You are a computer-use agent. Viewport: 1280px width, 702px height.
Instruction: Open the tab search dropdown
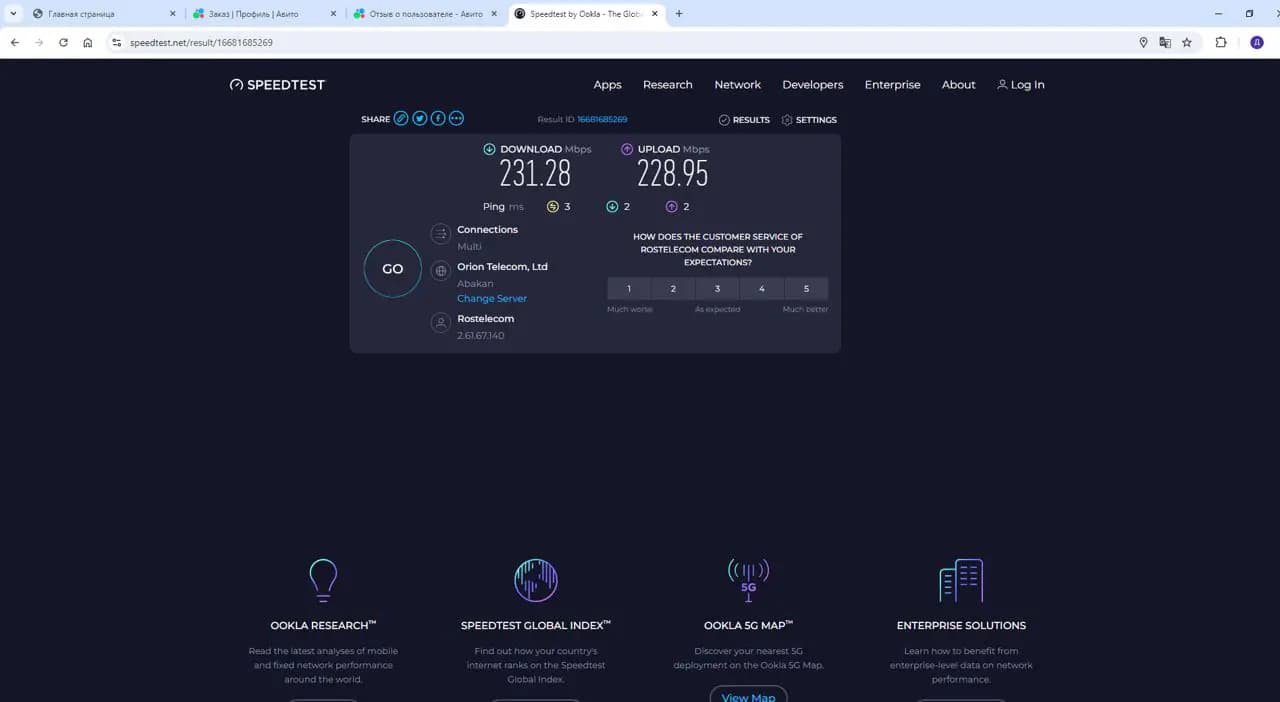(x=12, y=14)
